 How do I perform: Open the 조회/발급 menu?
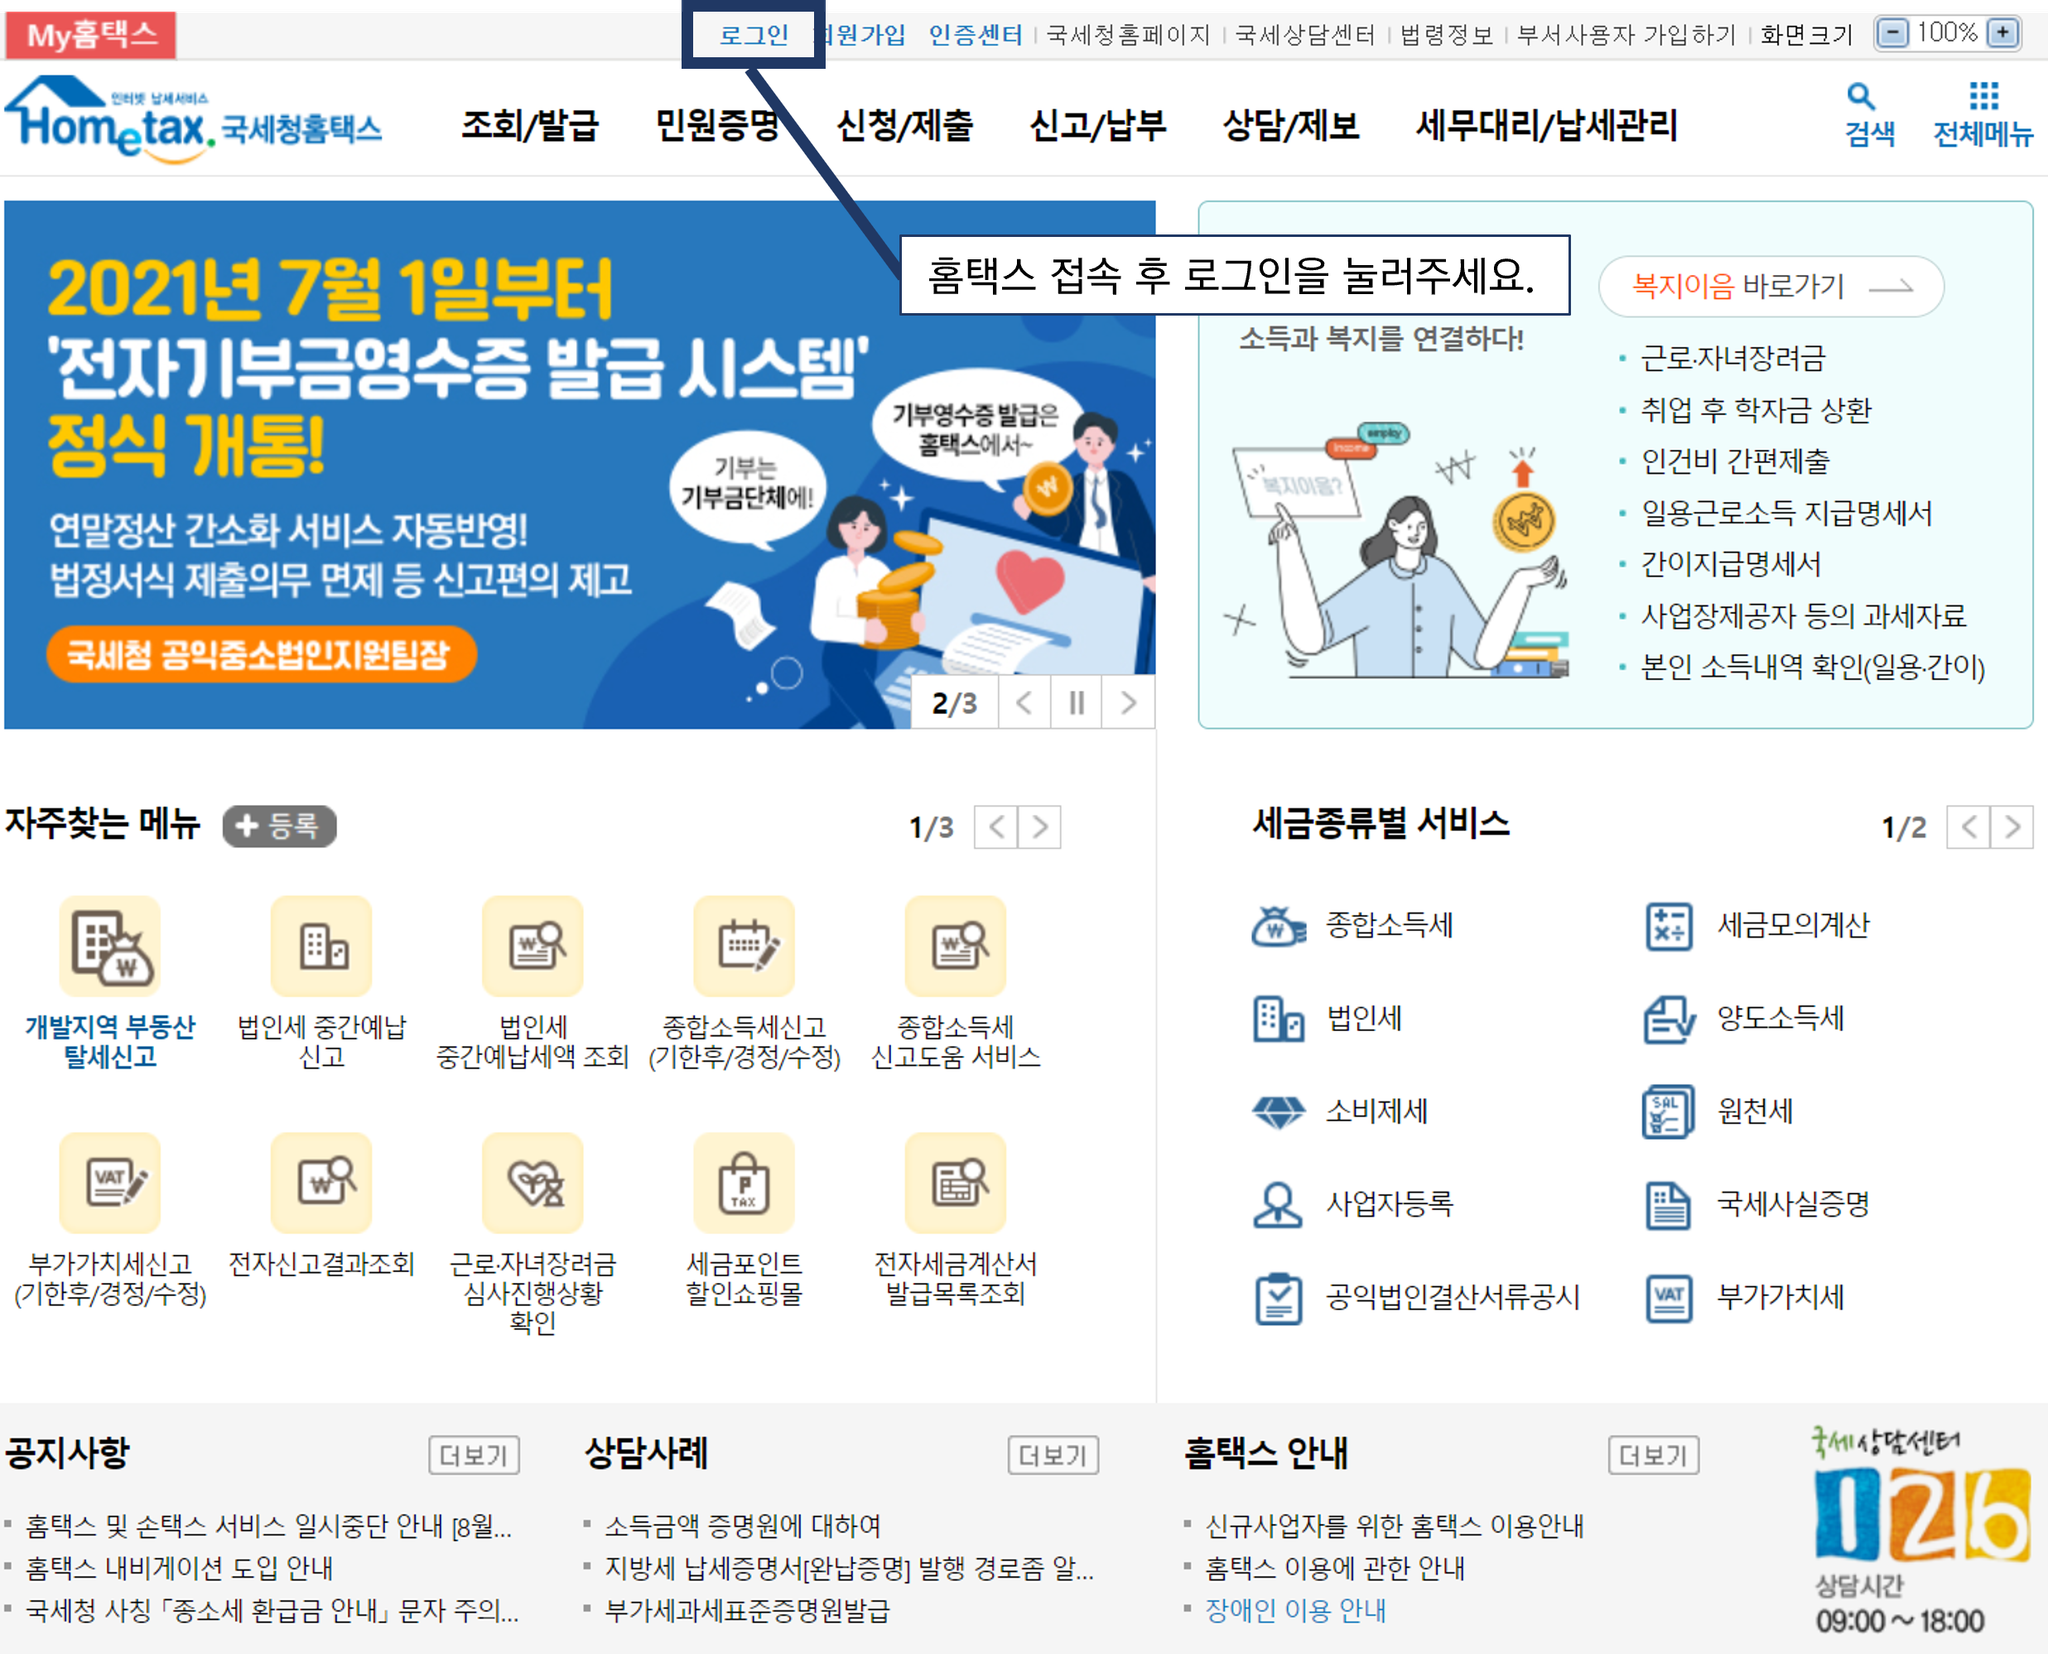(530, 126)
